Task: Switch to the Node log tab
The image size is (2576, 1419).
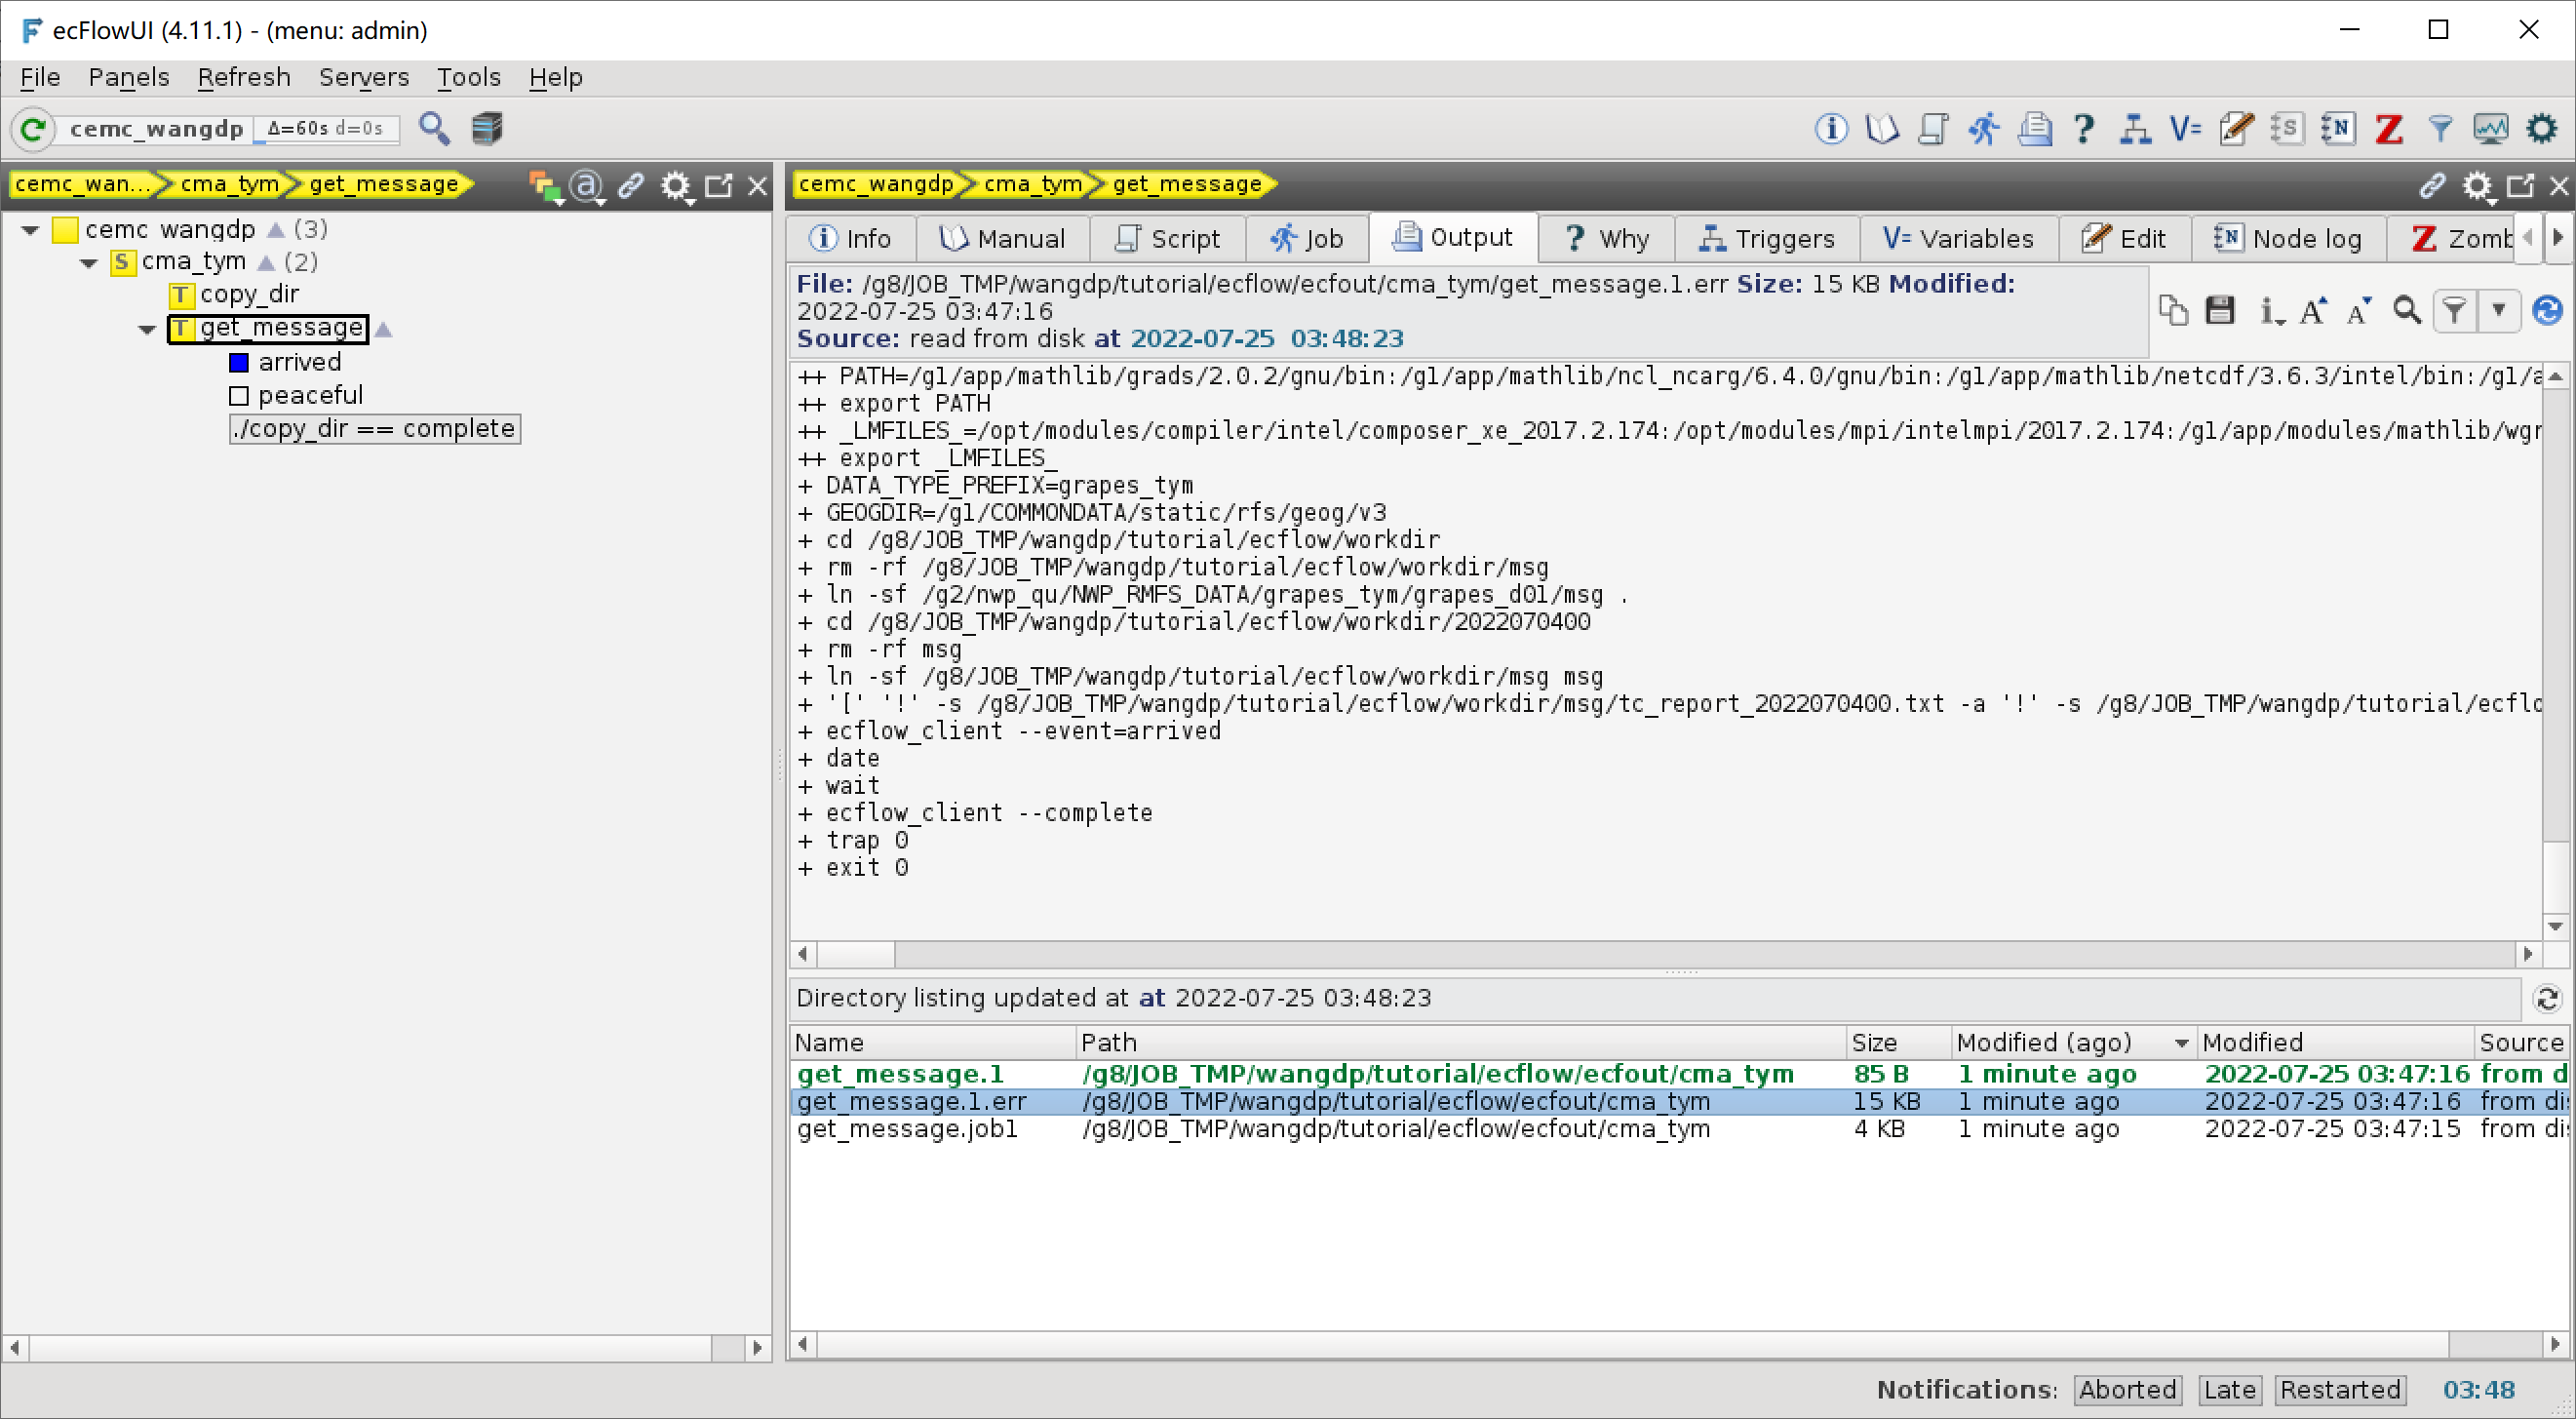Action: click(2288, 239)
